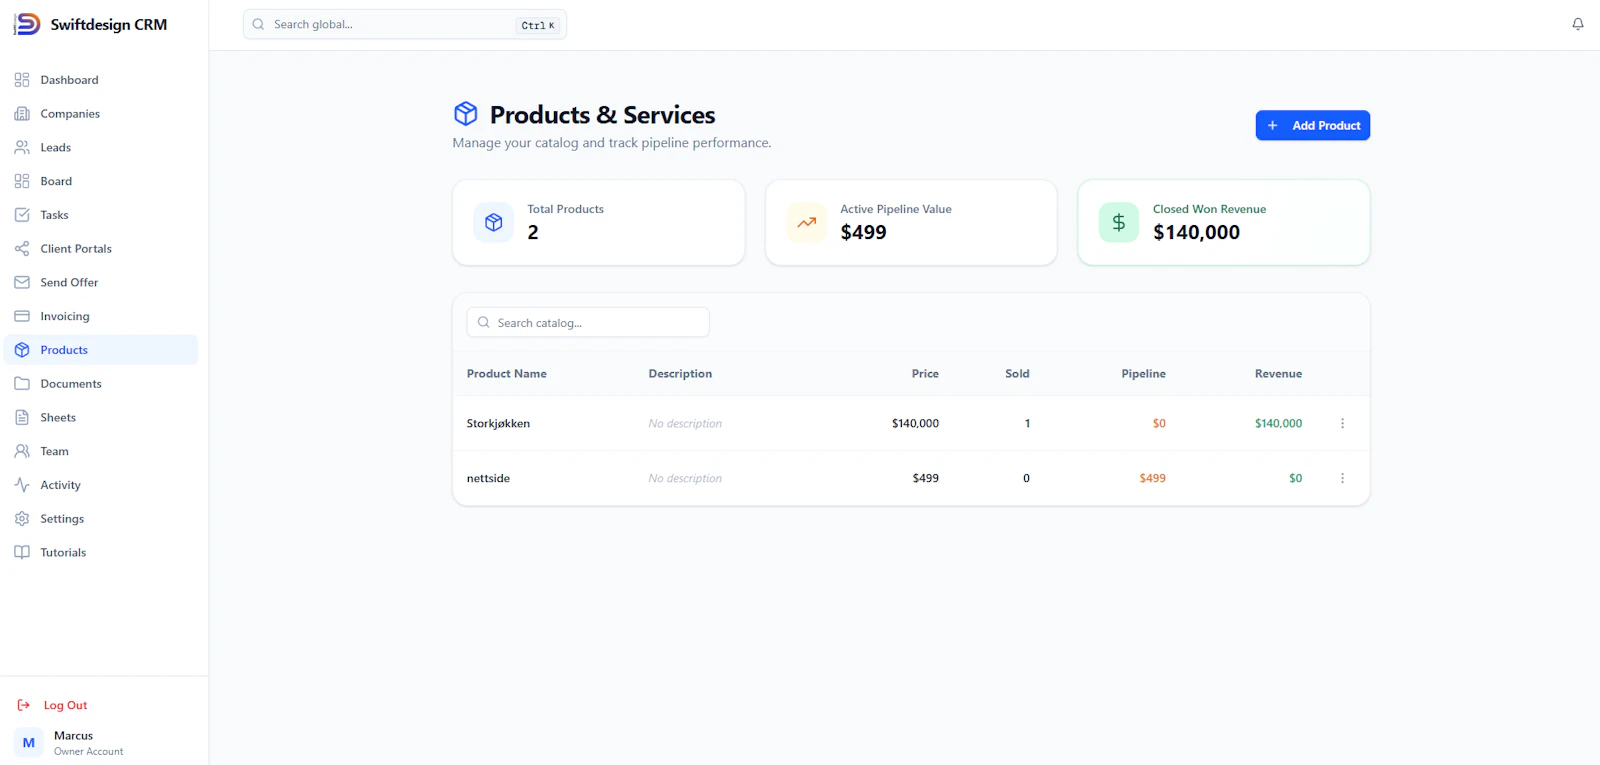This screenshot has height=765, width=1600.
Task: Open the Activity page
Action: (x=101, y=485)
